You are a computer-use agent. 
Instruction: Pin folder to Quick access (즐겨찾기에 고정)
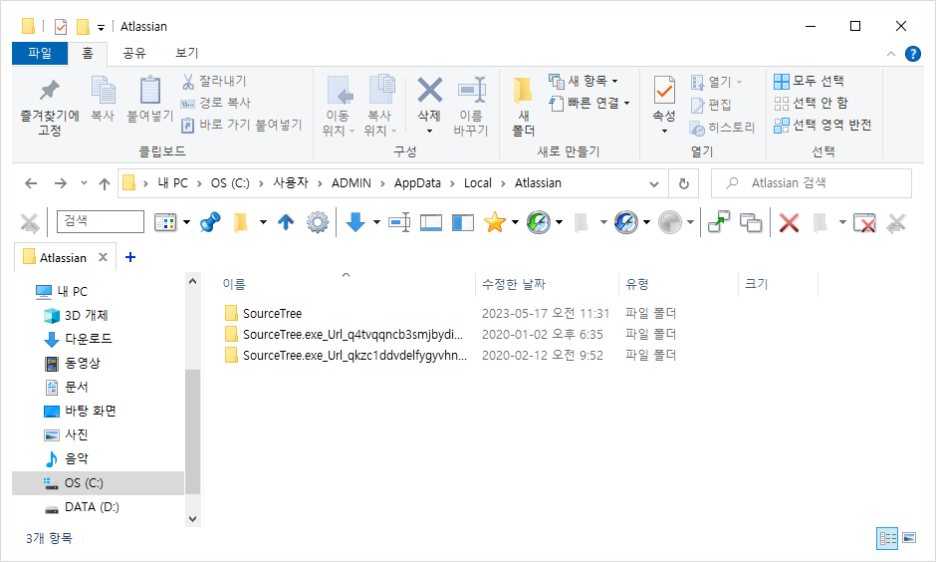50,107
